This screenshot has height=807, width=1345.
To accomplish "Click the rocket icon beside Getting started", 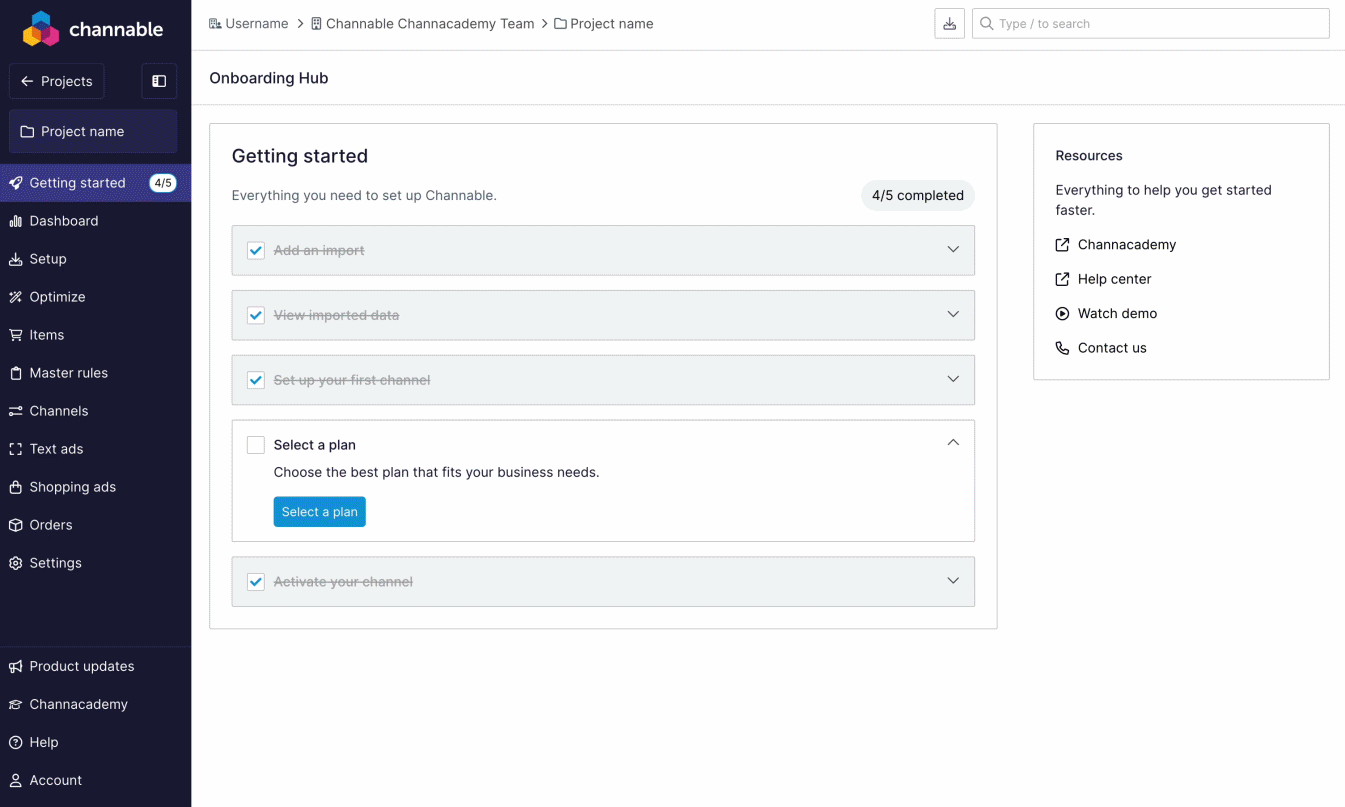I will pos(15,183).
